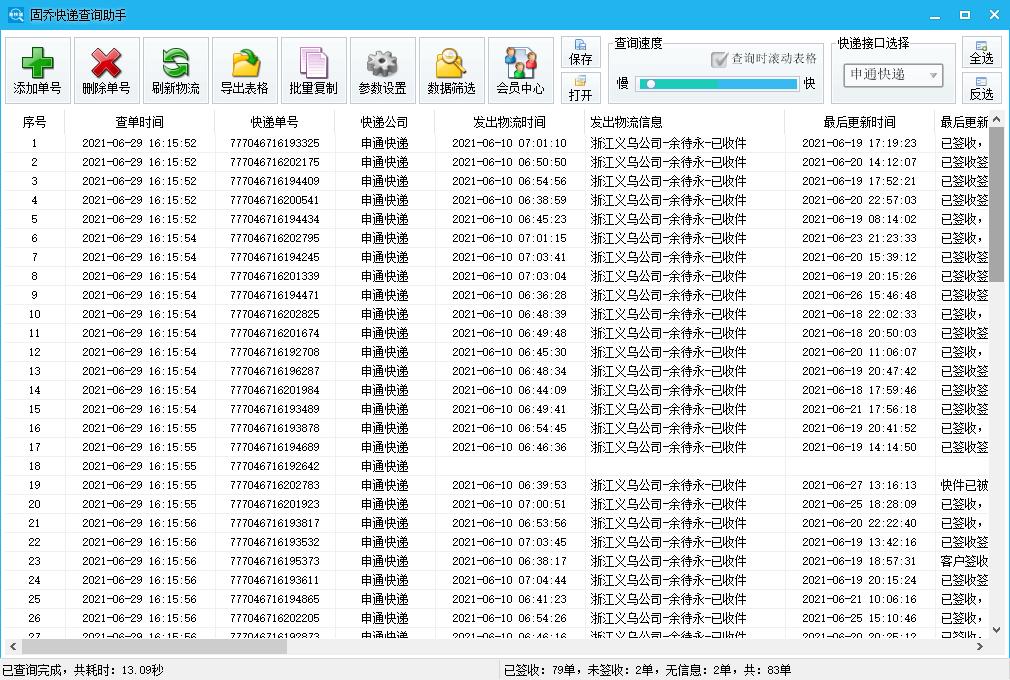Select the 导出表格 export table icon
The image size is (1010, 680).
(245, 69)
